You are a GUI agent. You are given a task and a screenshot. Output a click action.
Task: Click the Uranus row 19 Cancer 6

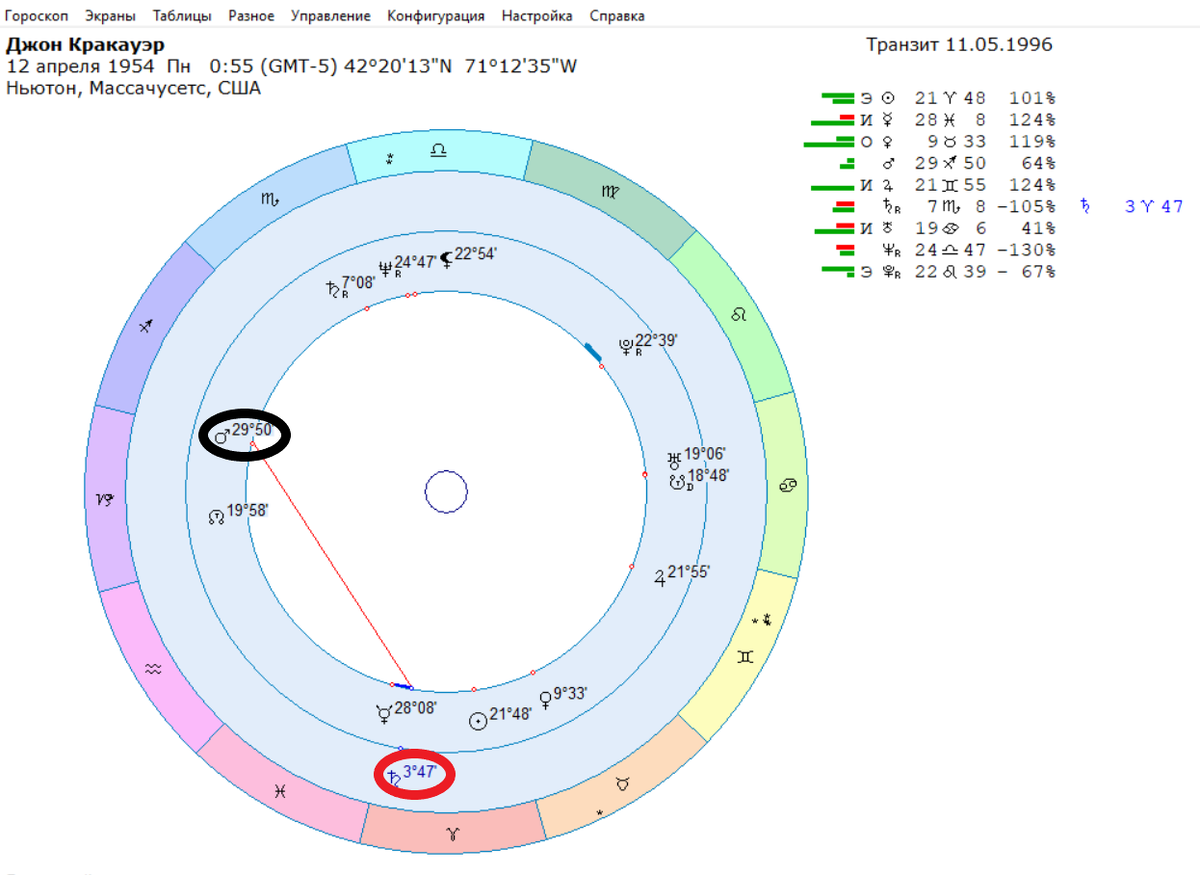[936, 229]
